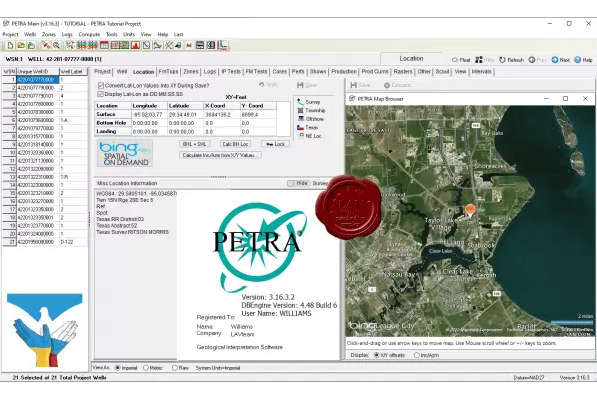Select the Raw units radio button

coord(174,368)
